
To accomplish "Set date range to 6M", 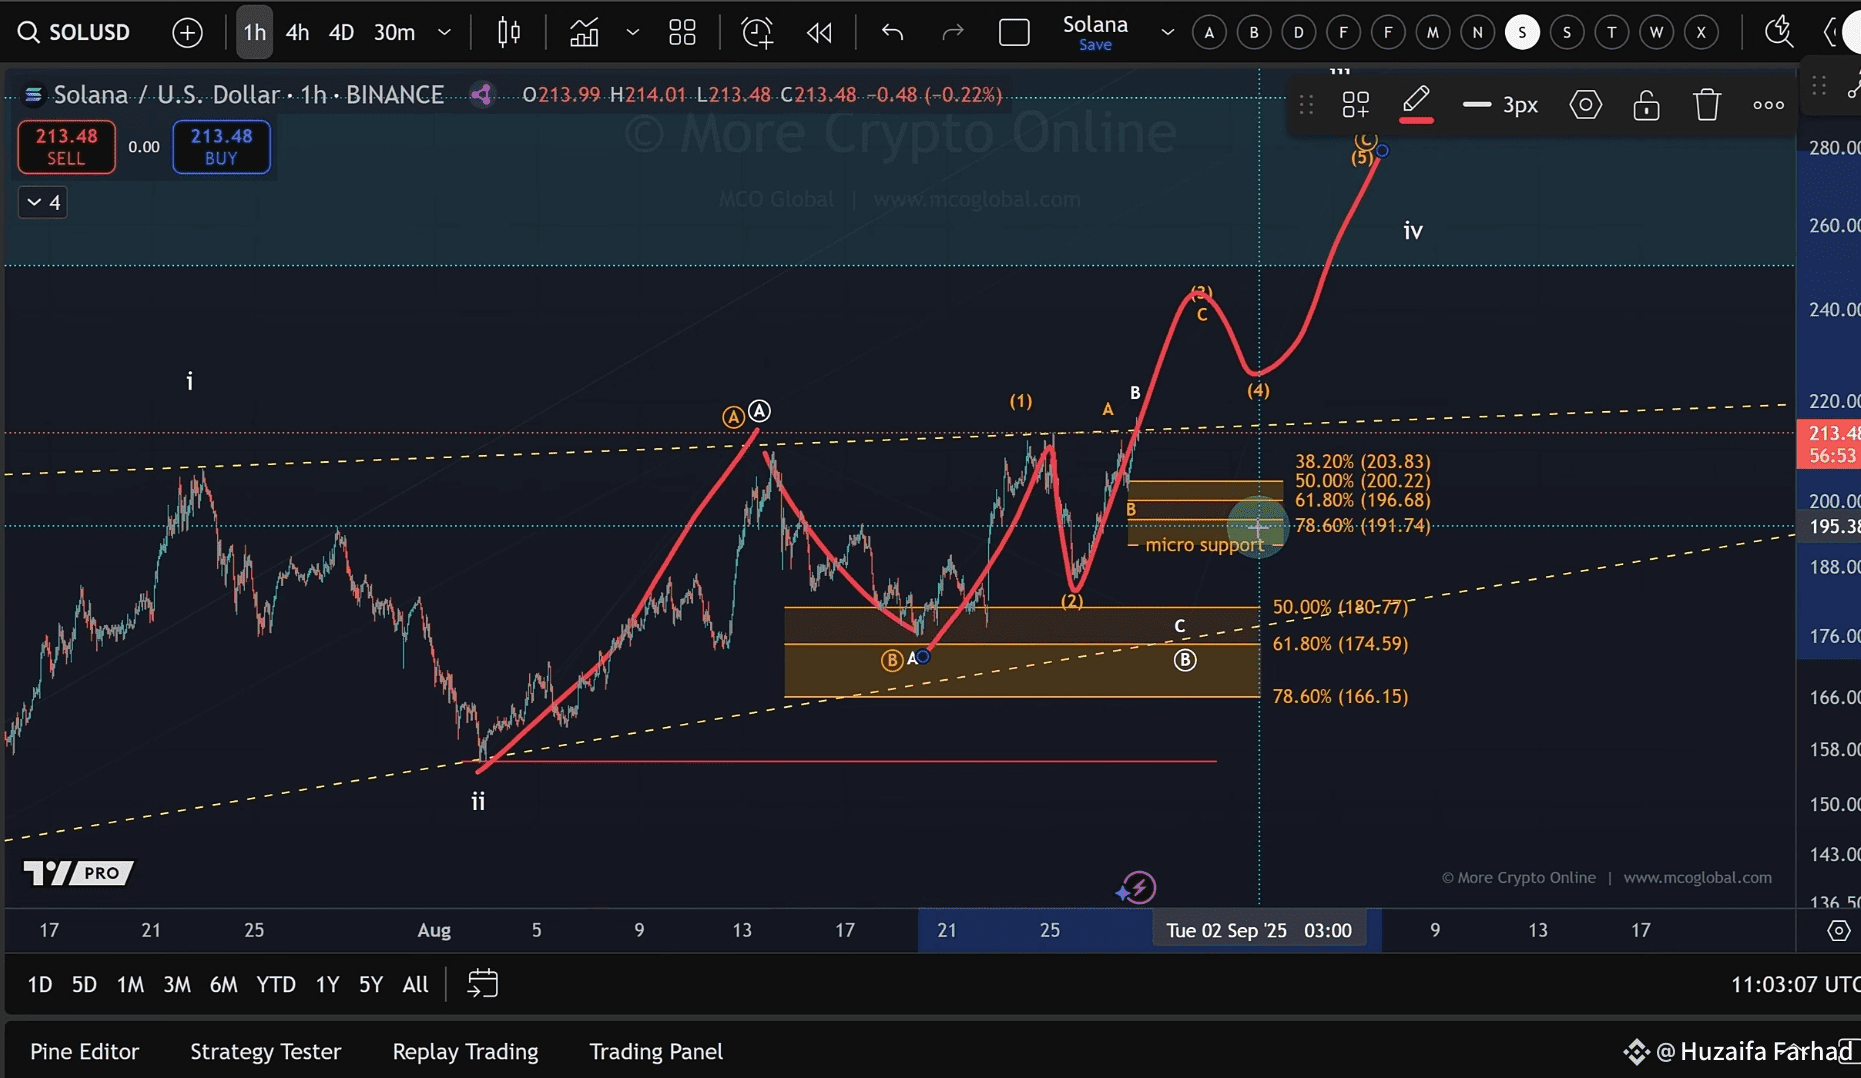I will tap(223, 984).
